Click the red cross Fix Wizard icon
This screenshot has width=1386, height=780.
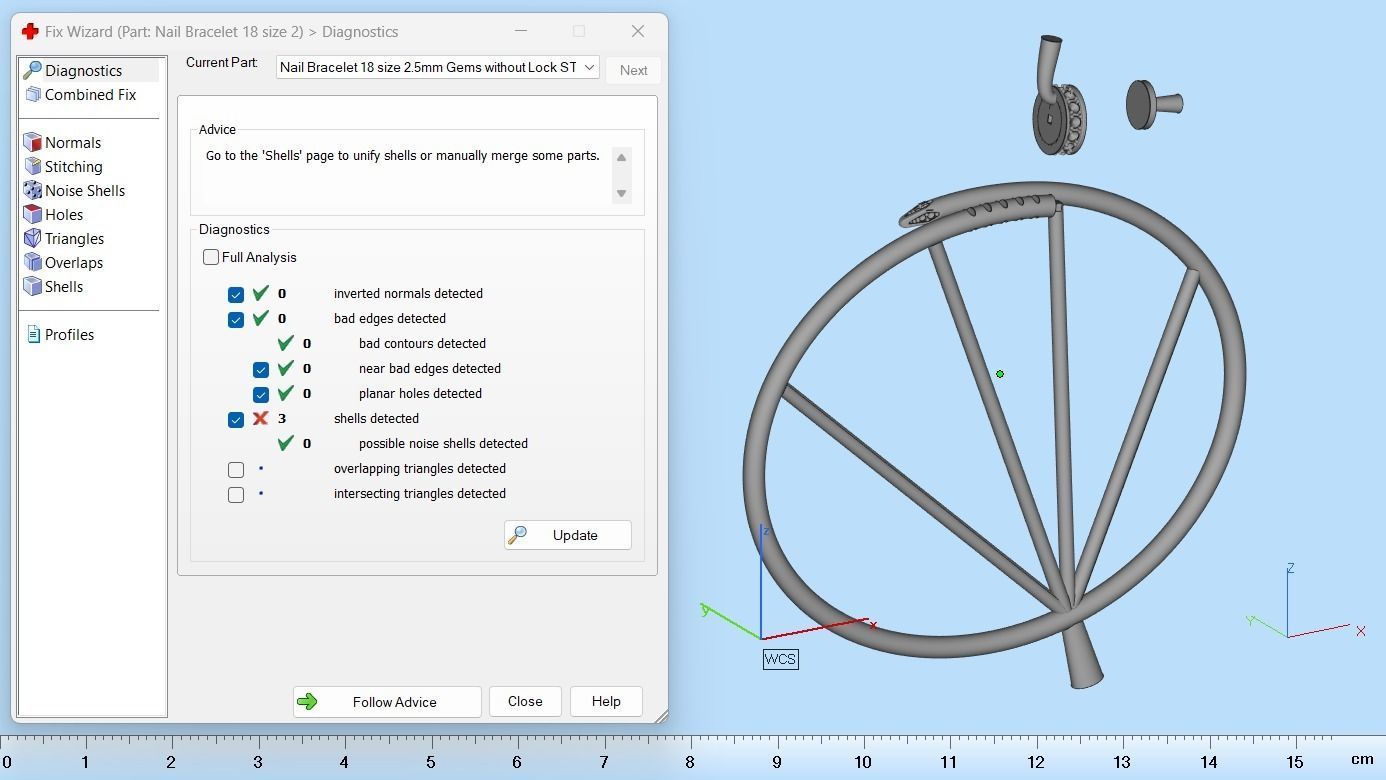tap(30, 31)
